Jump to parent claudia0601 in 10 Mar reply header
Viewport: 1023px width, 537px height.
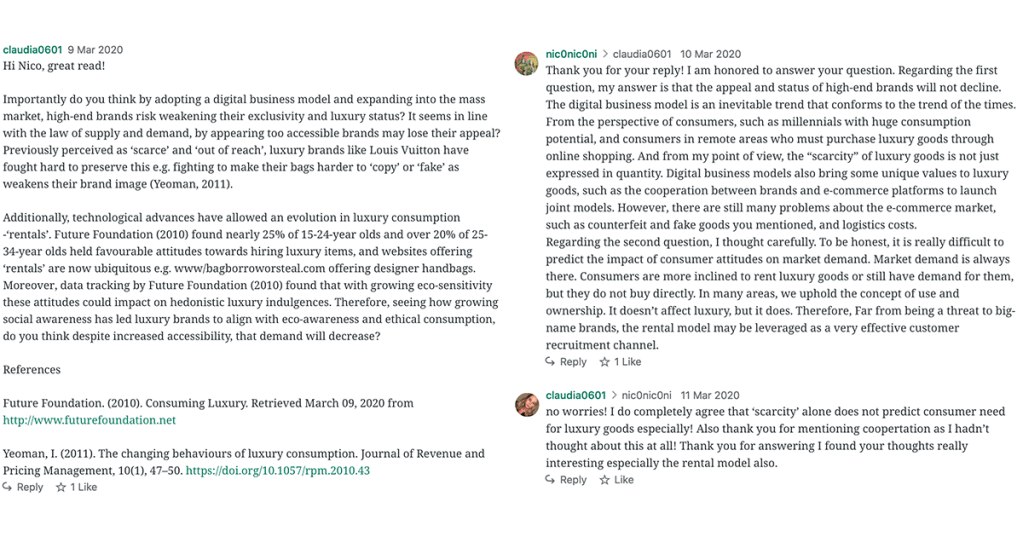click(641, 53)
